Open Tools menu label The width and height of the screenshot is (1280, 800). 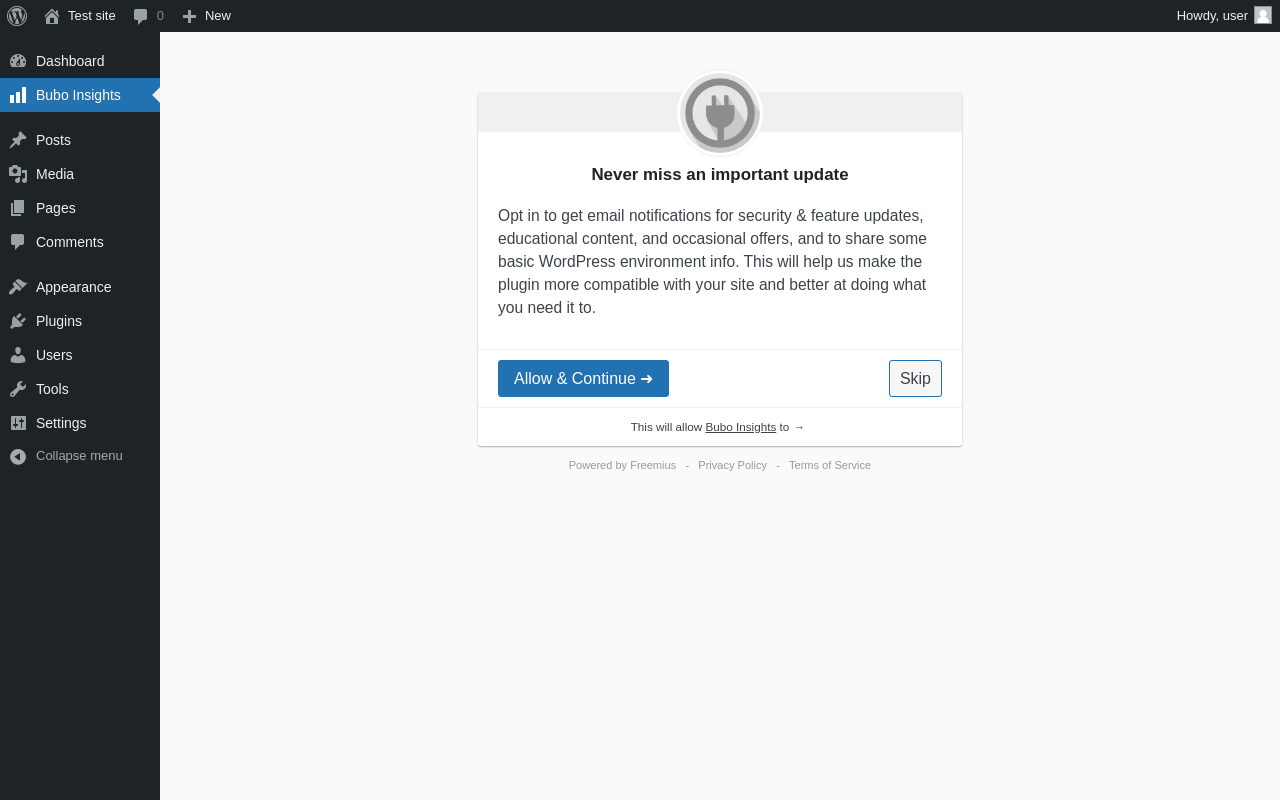click(52, 389)
